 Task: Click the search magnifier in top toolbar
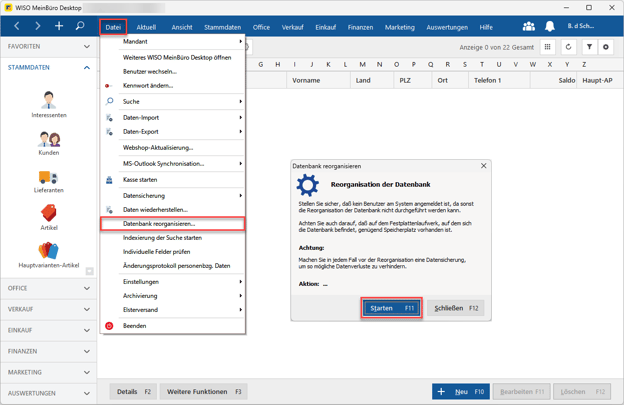point(80,26)
